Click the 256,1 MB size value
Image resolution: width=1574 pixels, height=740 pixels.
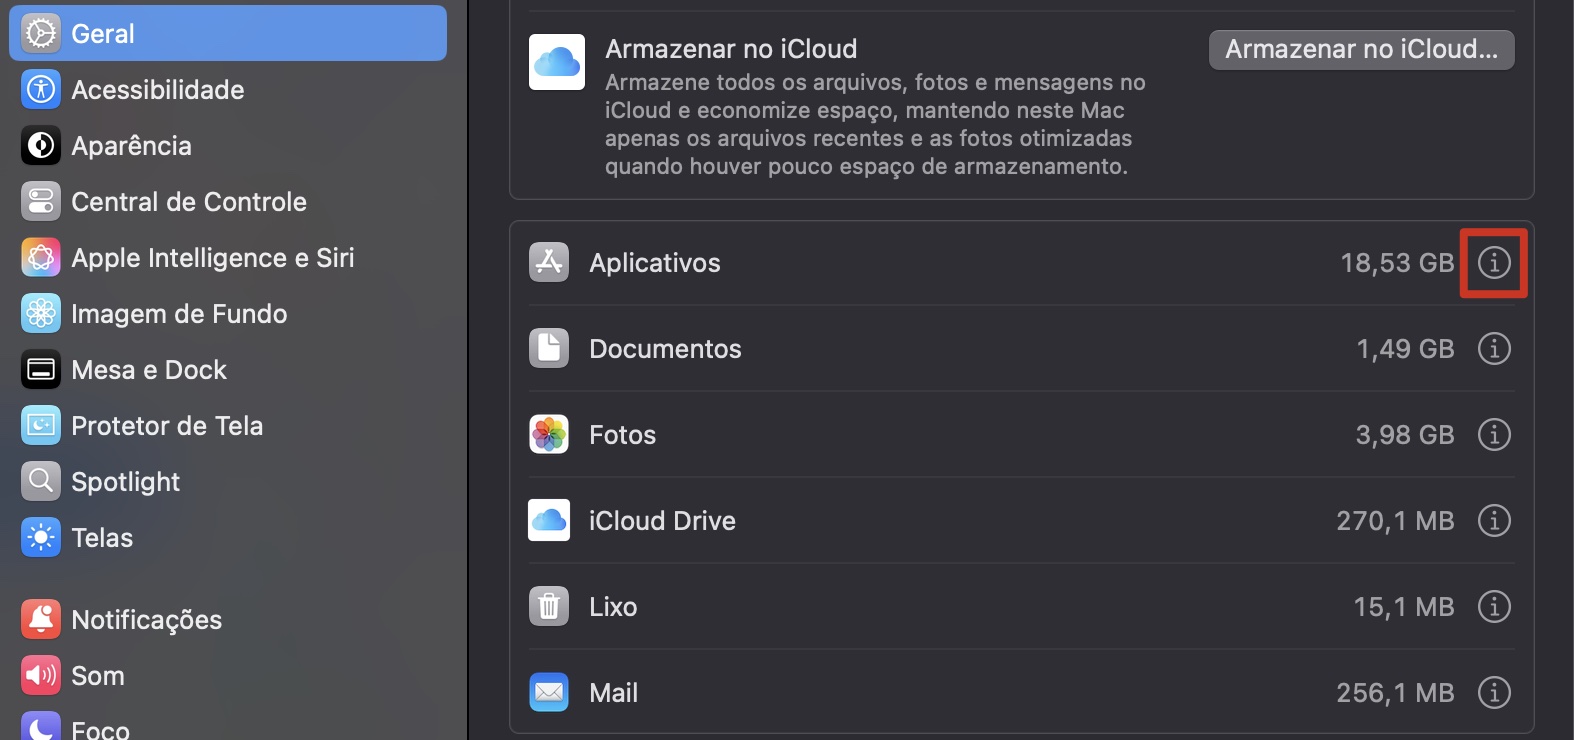pyautogui.click(x=1395, y=693)
